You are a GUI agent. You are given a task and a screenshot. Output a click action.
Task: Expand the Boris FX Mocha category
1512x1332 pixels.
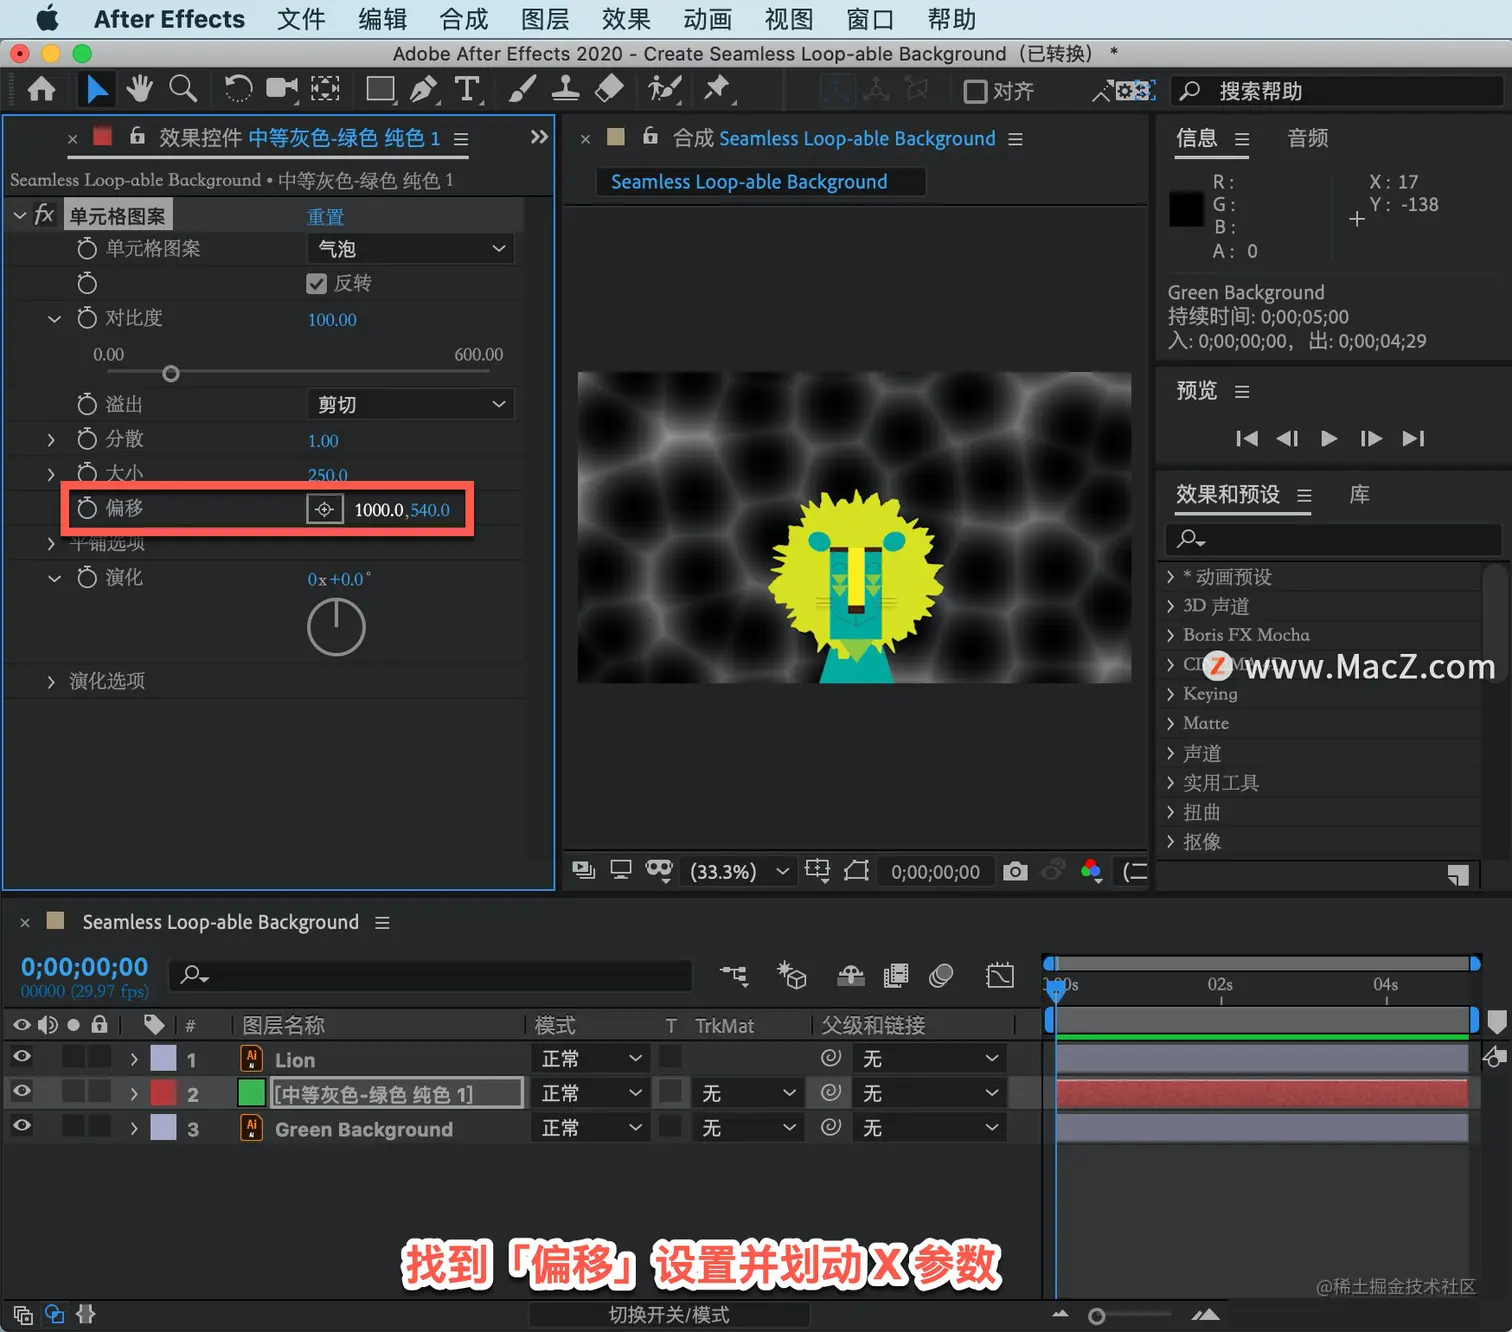click(x=1170, y=635)
